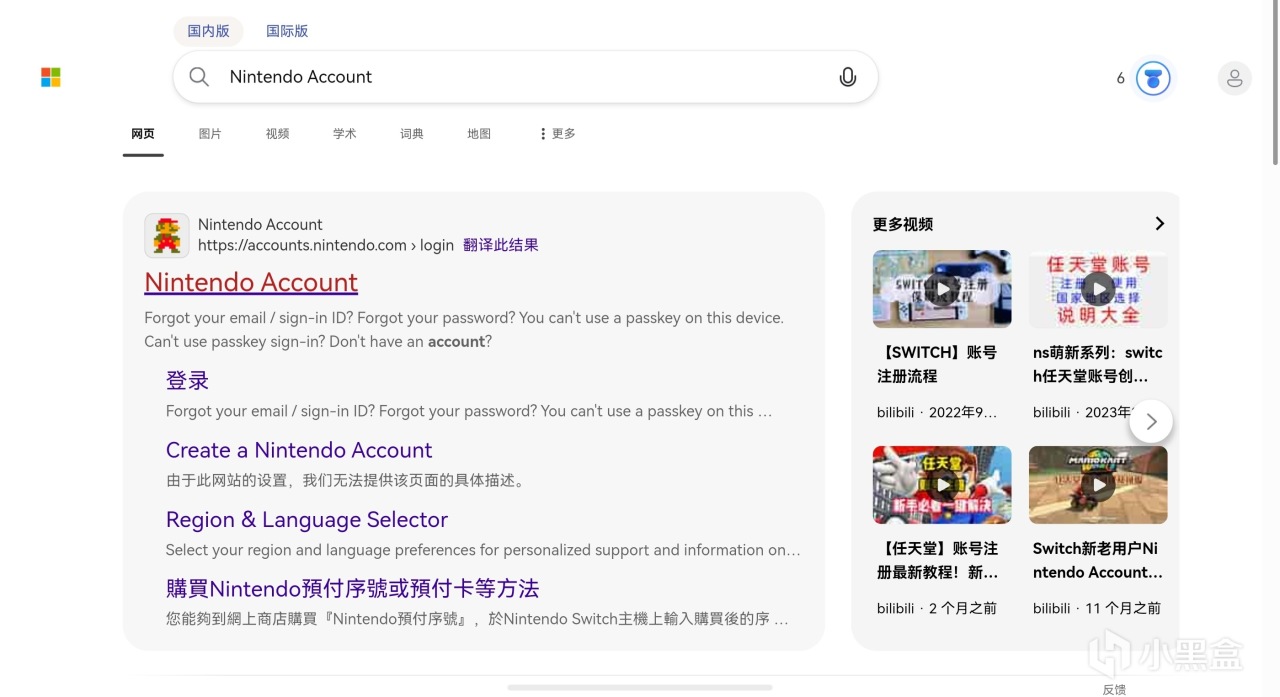The image size is (1280, 697).
Task: Click the 反馈 feedback link
Action: point(1114,689)
